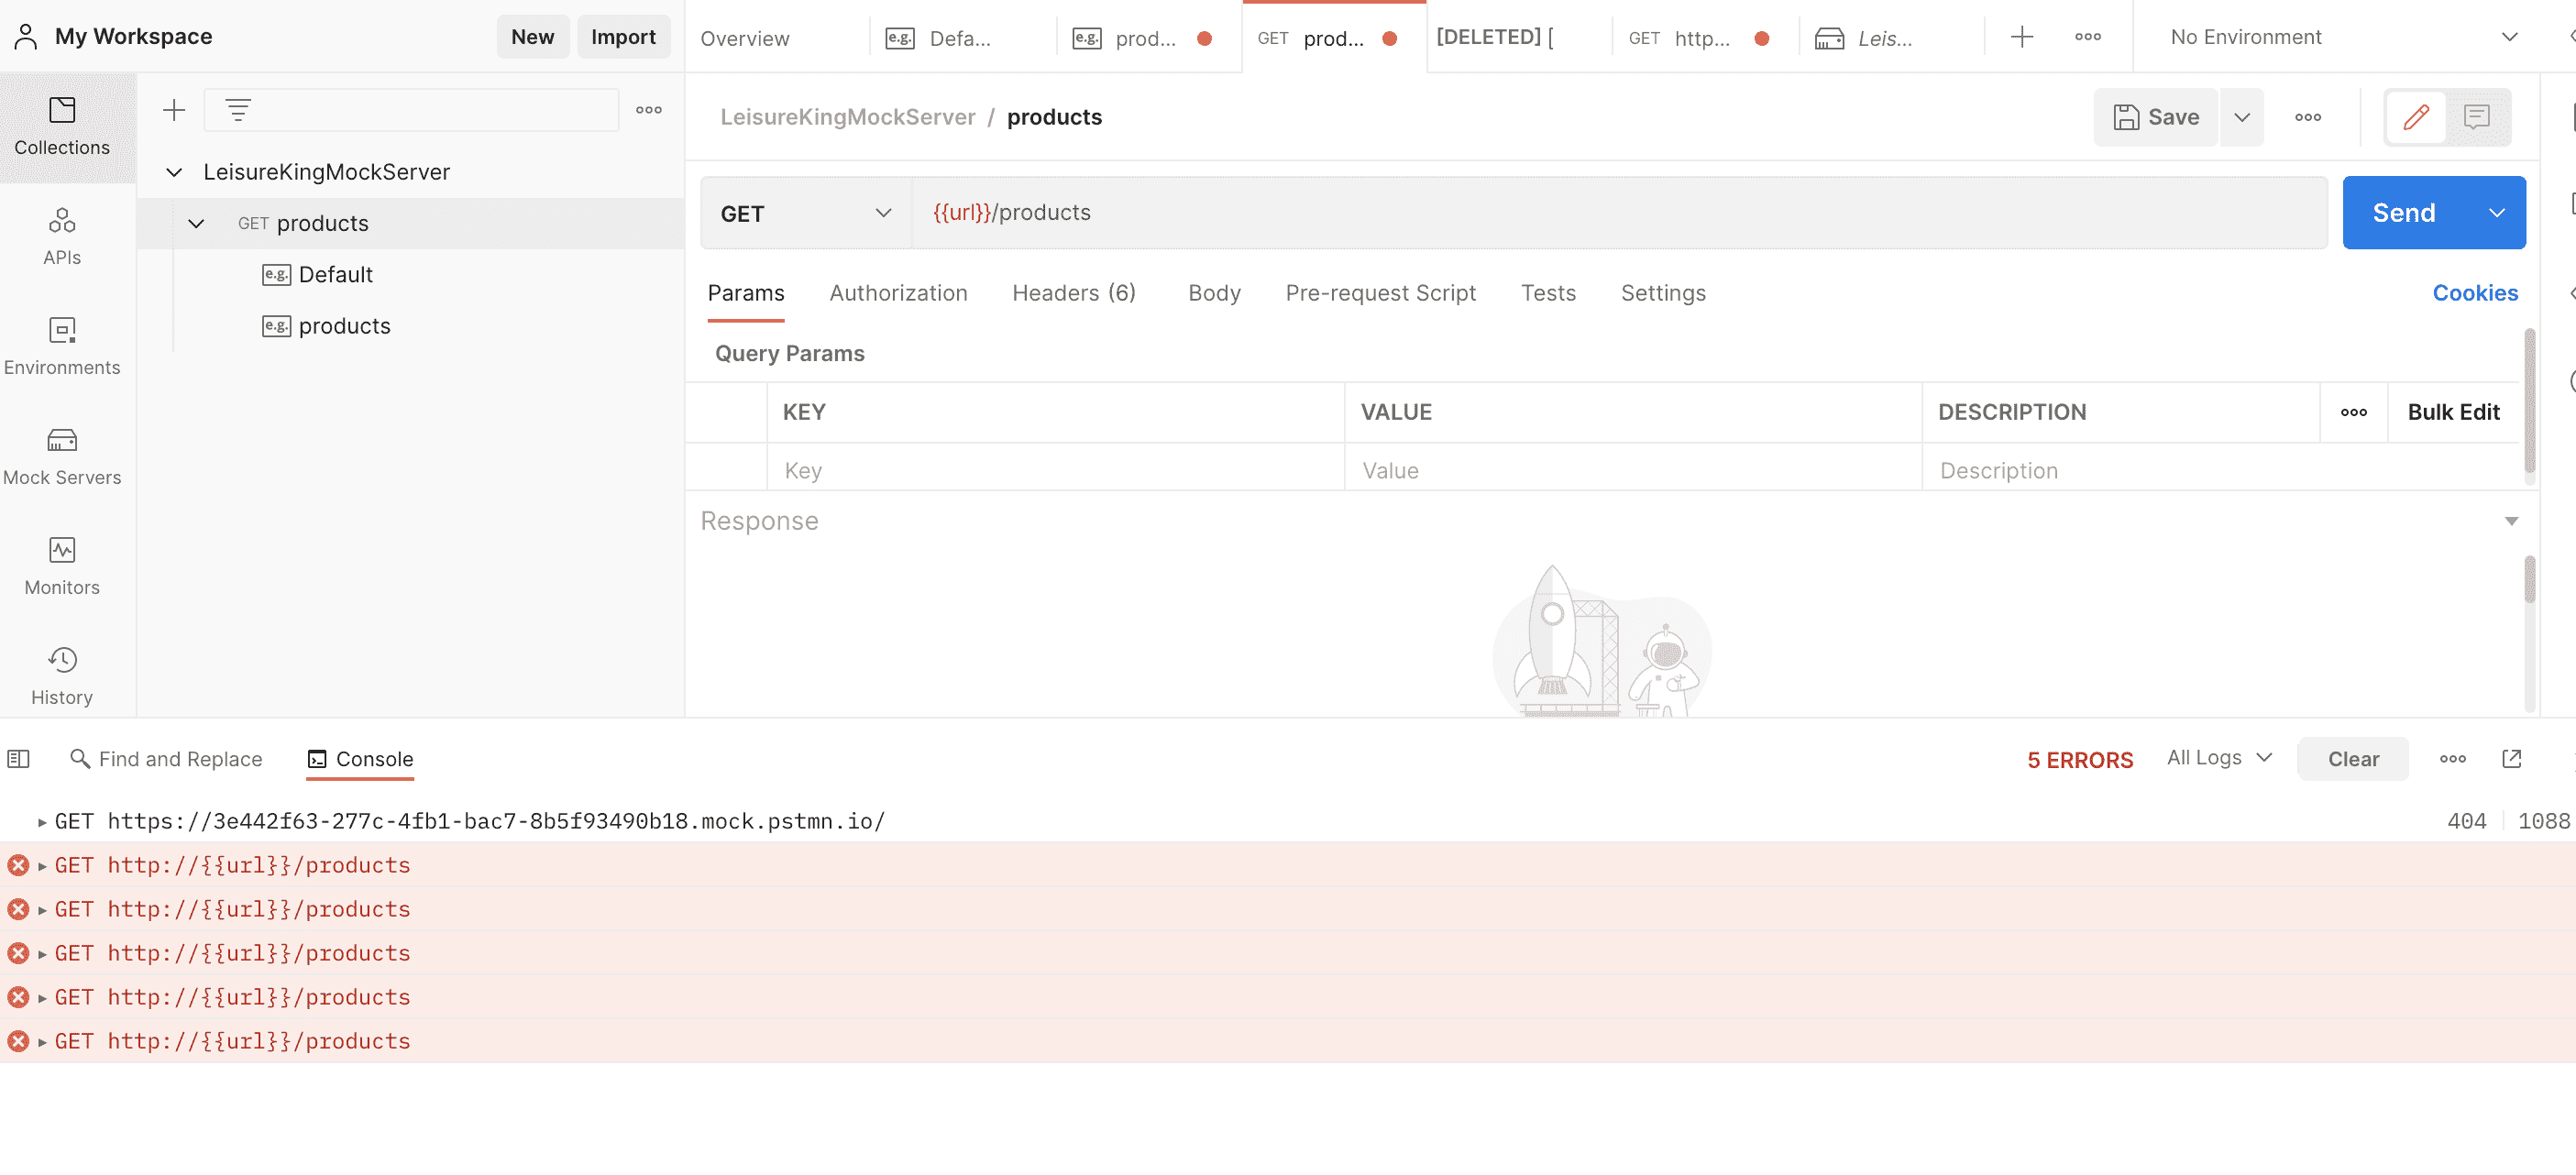Open console in a new window
Screen dimensions: 2576x1175
[2511, 759]
